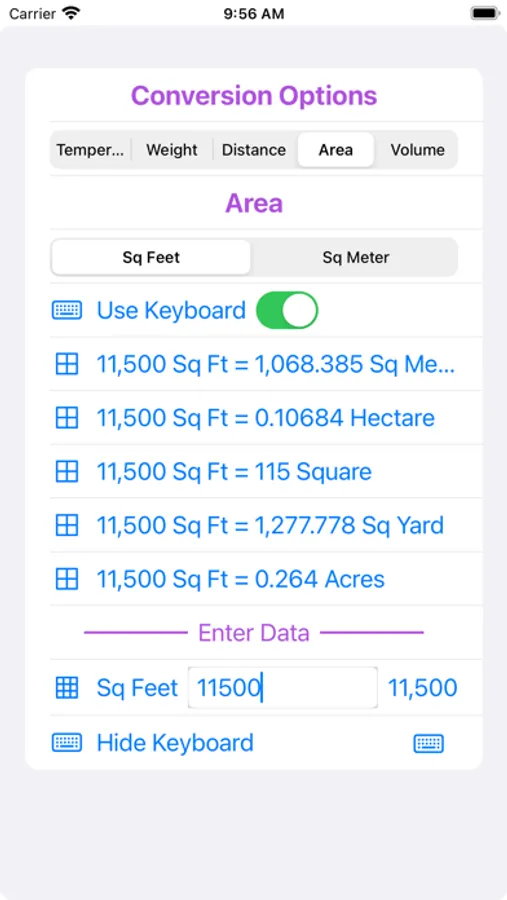Screen dimensions: 507x900
Task: Select the Sq Feet unit segment
Action: point(151,257)
